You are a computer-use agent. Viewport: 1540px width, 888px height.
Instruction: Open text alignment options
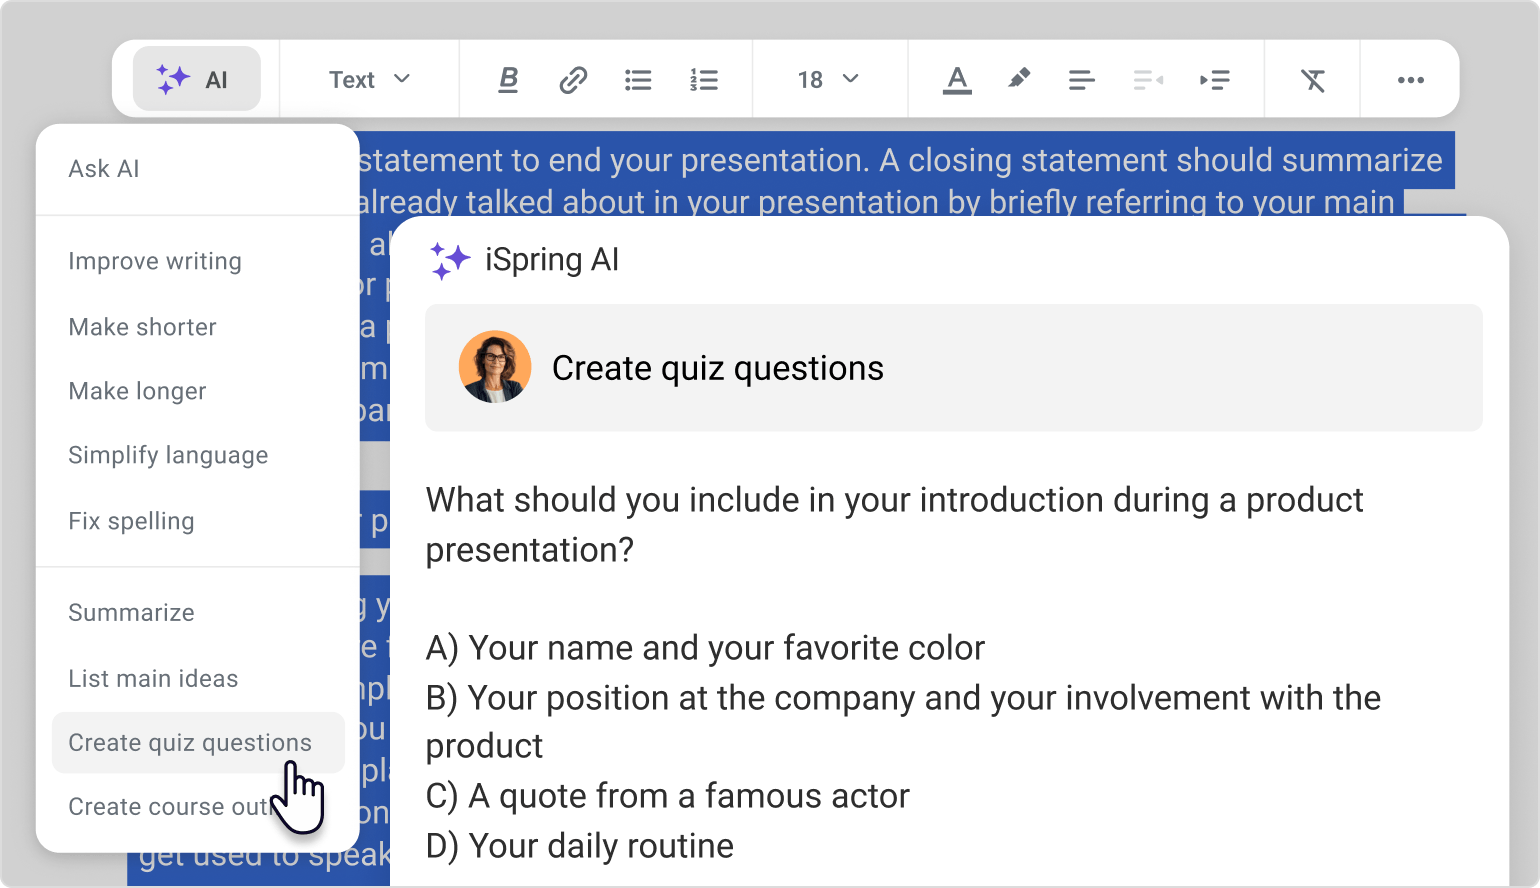[x=1081, y=80]
